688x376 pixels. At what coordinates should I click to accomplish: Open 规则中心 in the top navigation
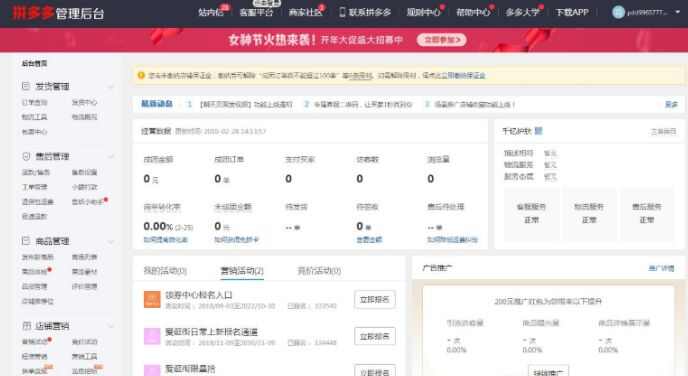click(x=423, y=12)
